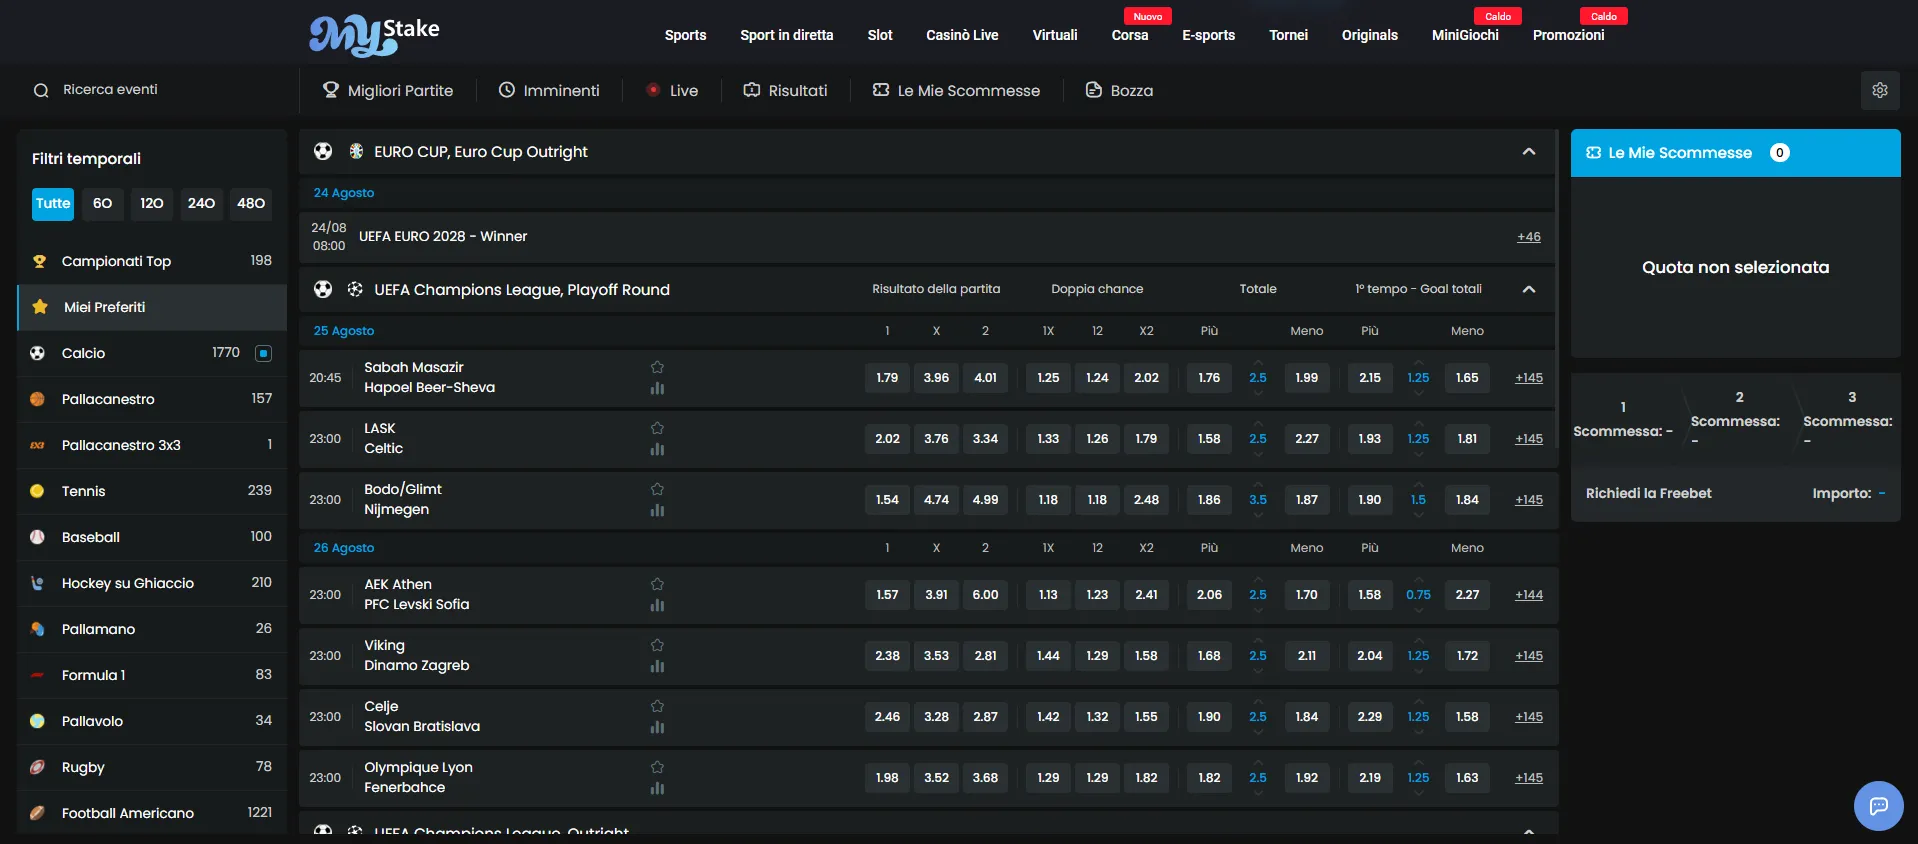The image size is (1918, 844).
Task: Favorite the AEK Athen match
Action: (x=657, y=584)
